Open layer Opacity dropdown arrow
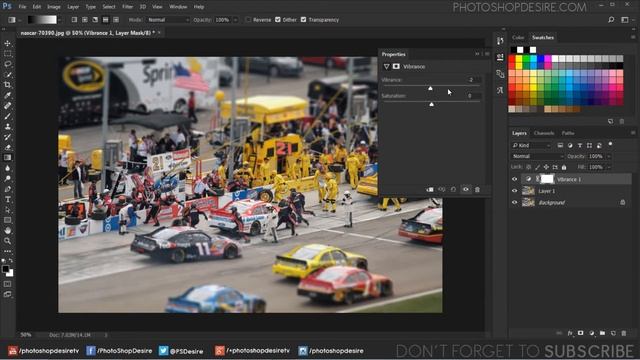640x360 pixels. [609, 156]
